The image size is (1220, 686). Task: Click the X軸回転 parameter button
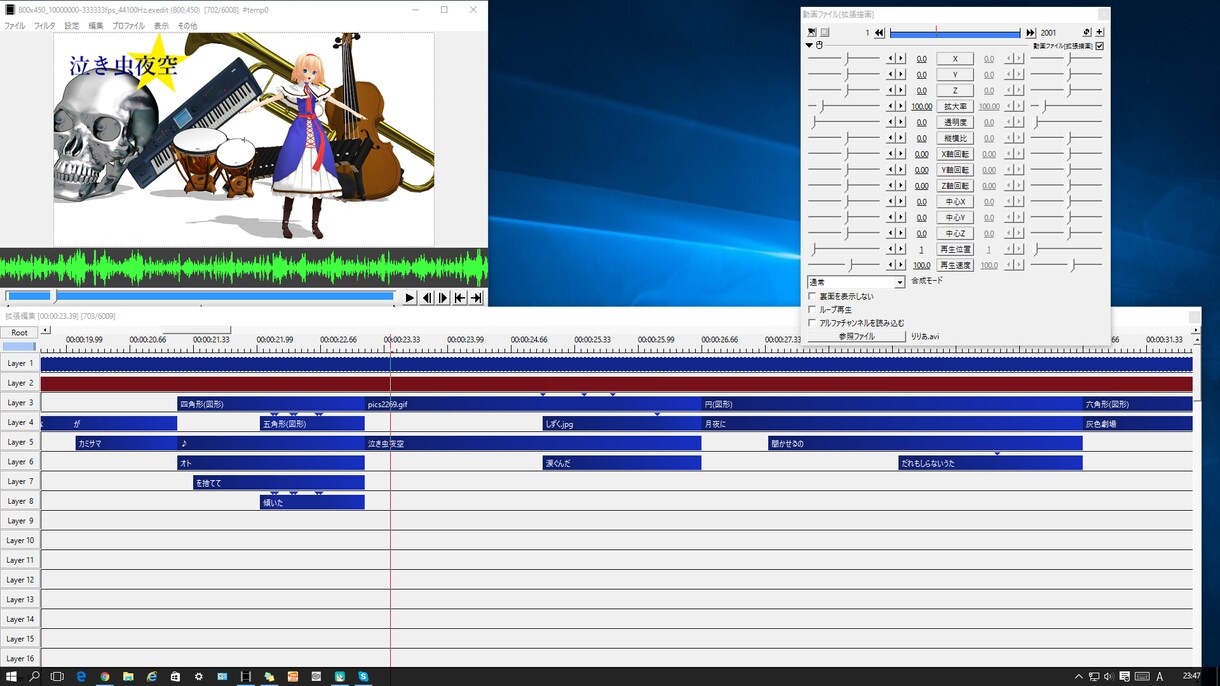coord(955,154)
